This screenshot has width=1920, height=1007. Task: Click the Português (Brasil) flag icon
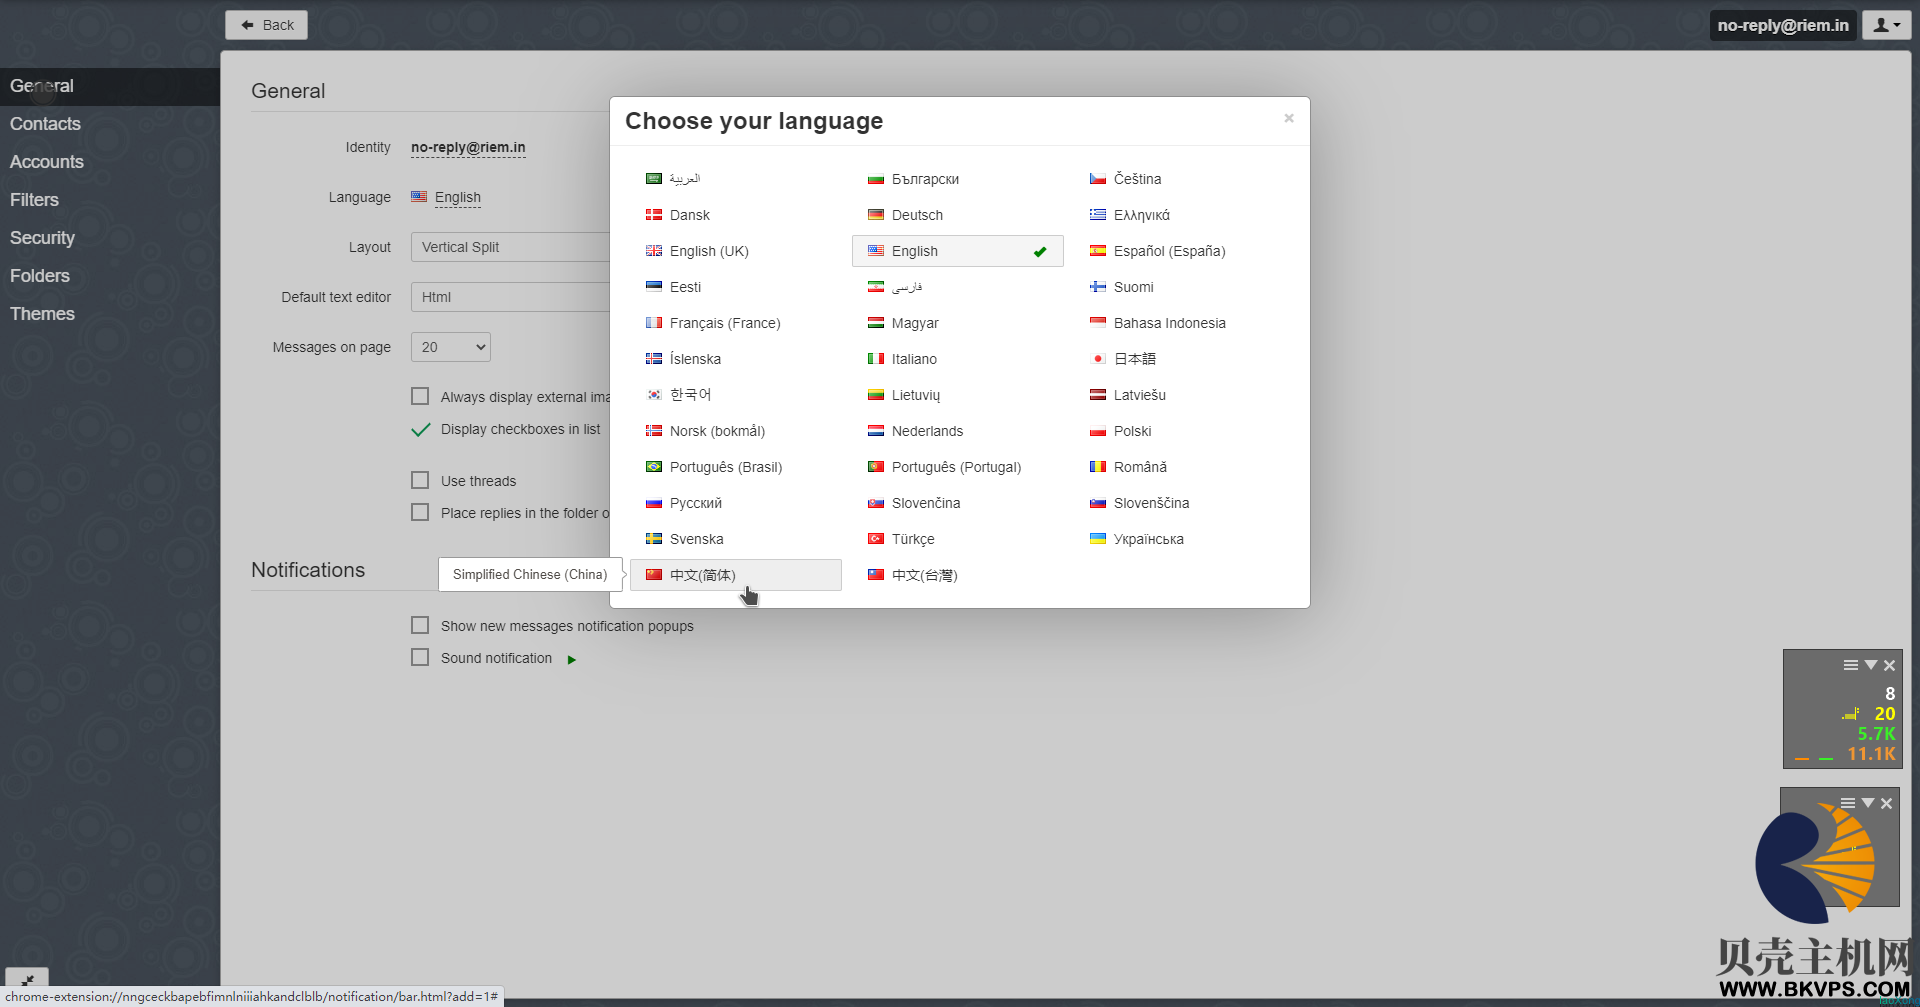click(654, 467)
